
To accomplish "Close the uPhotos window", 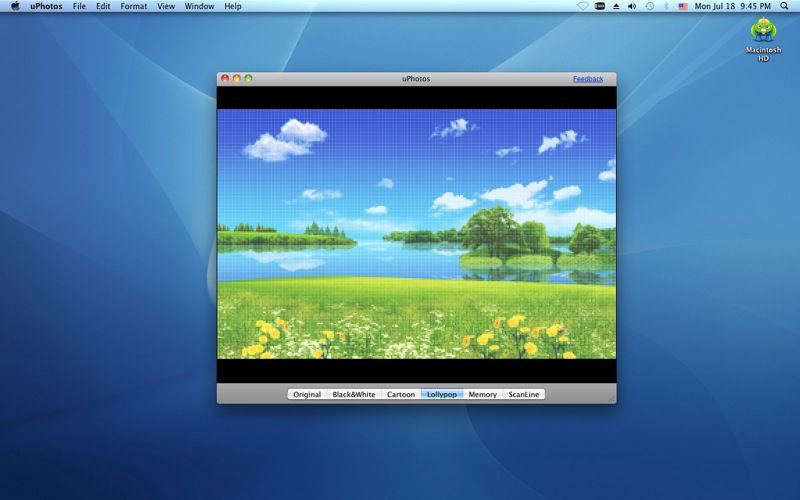I will coord(225,79).
